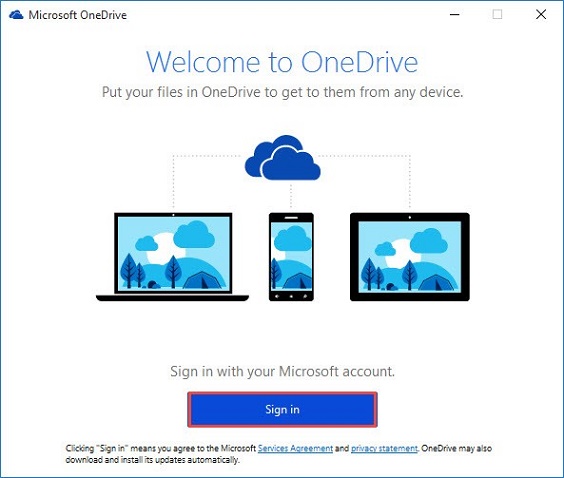The width and height of the screenshot is (564, 478).
Task: Open the Services Agreement link
Action: (295, 449)
